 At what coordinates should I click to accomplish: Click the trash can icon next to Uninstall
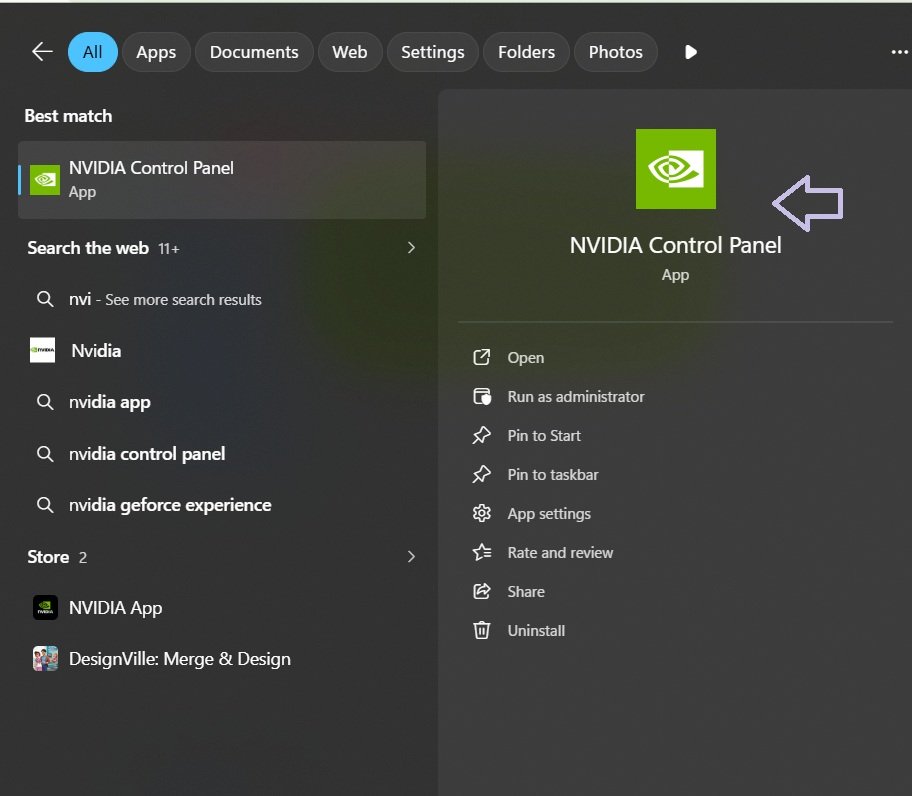pos(482,630)
